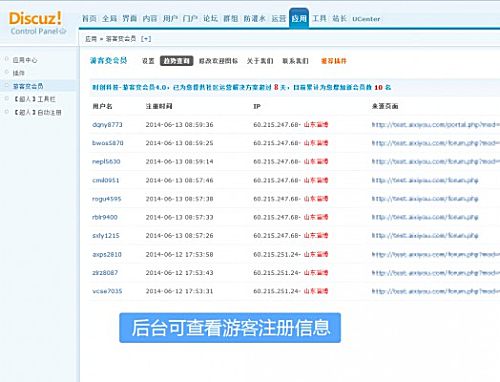Click the highlighted dark plugin sub-tab
Screen dimensions: 500x382
(x=176, y=61)
